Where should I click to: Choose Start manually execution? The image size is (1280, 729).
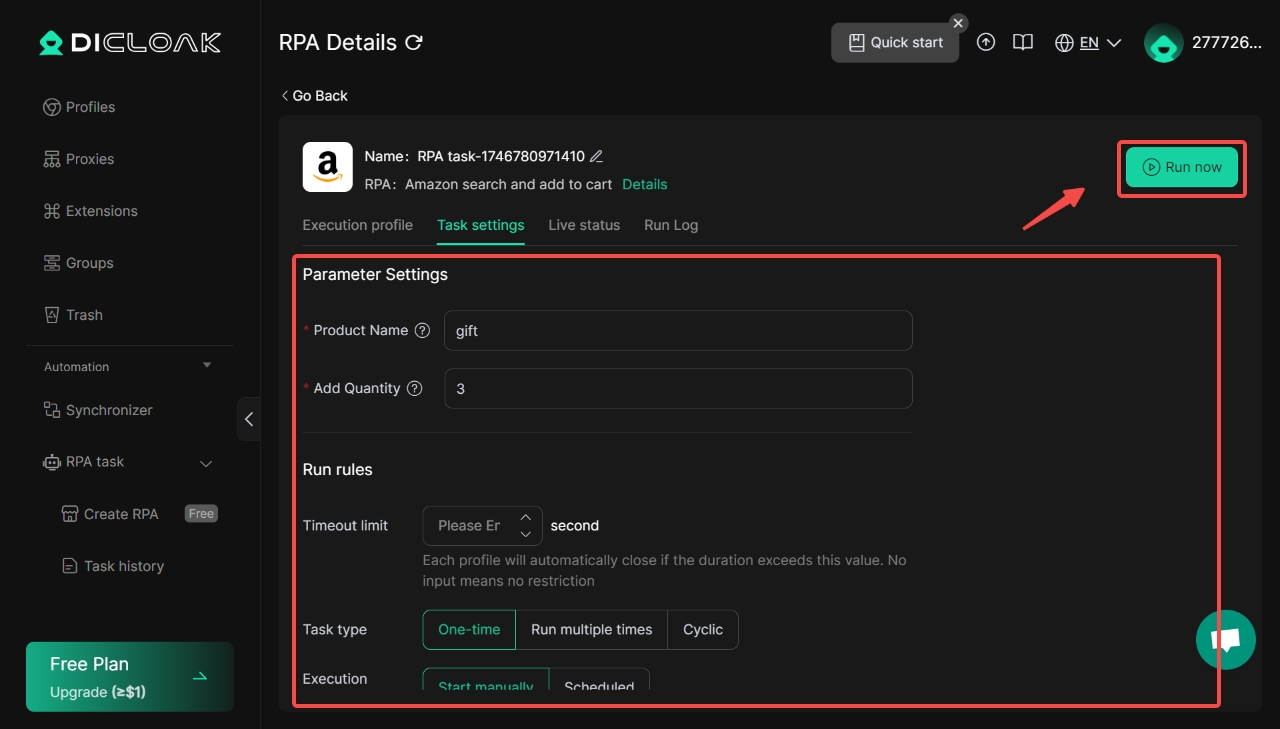[x=486, y=679]
